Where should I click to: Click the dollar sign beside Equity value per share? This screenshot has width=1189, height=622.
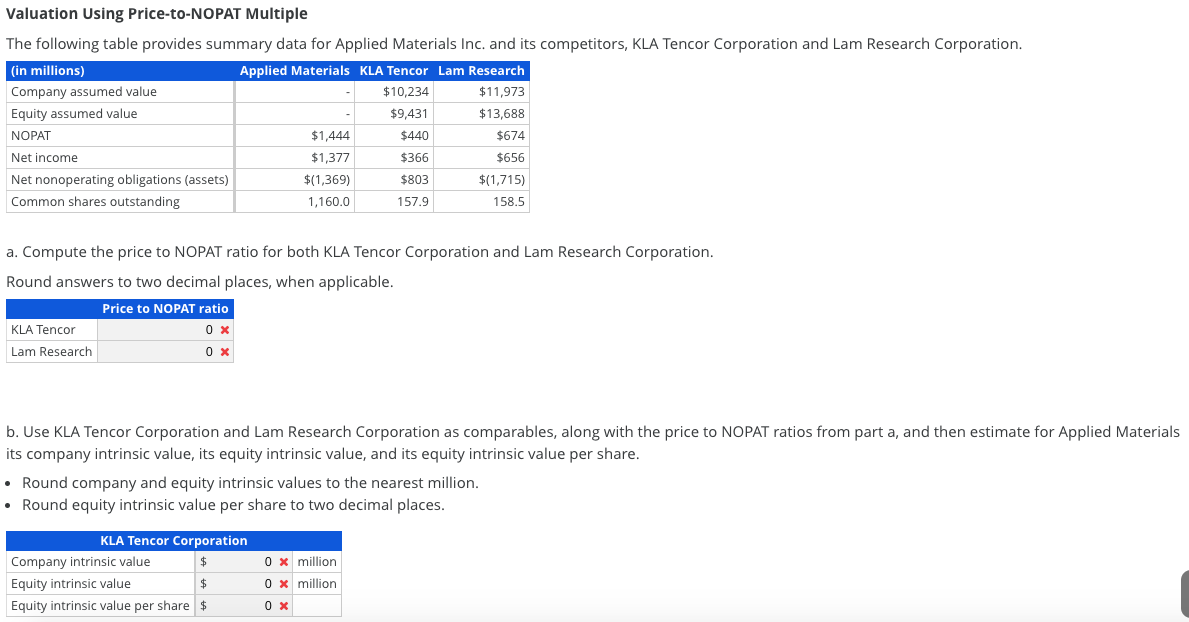203,605
